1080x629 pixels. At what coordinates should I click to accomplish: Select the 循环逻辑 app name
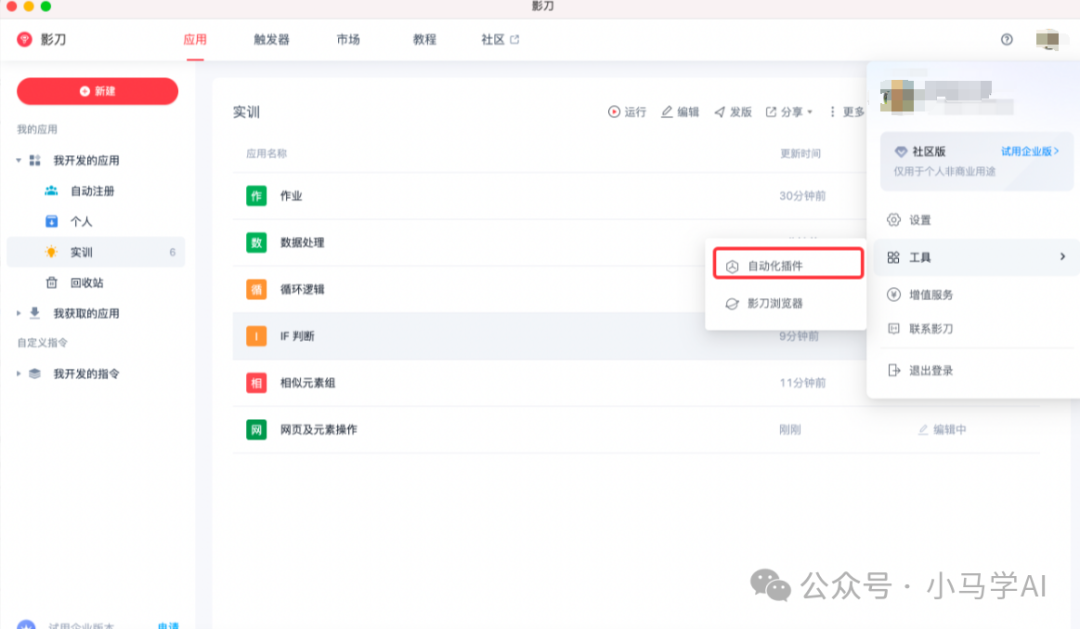[x=302, y=289]
